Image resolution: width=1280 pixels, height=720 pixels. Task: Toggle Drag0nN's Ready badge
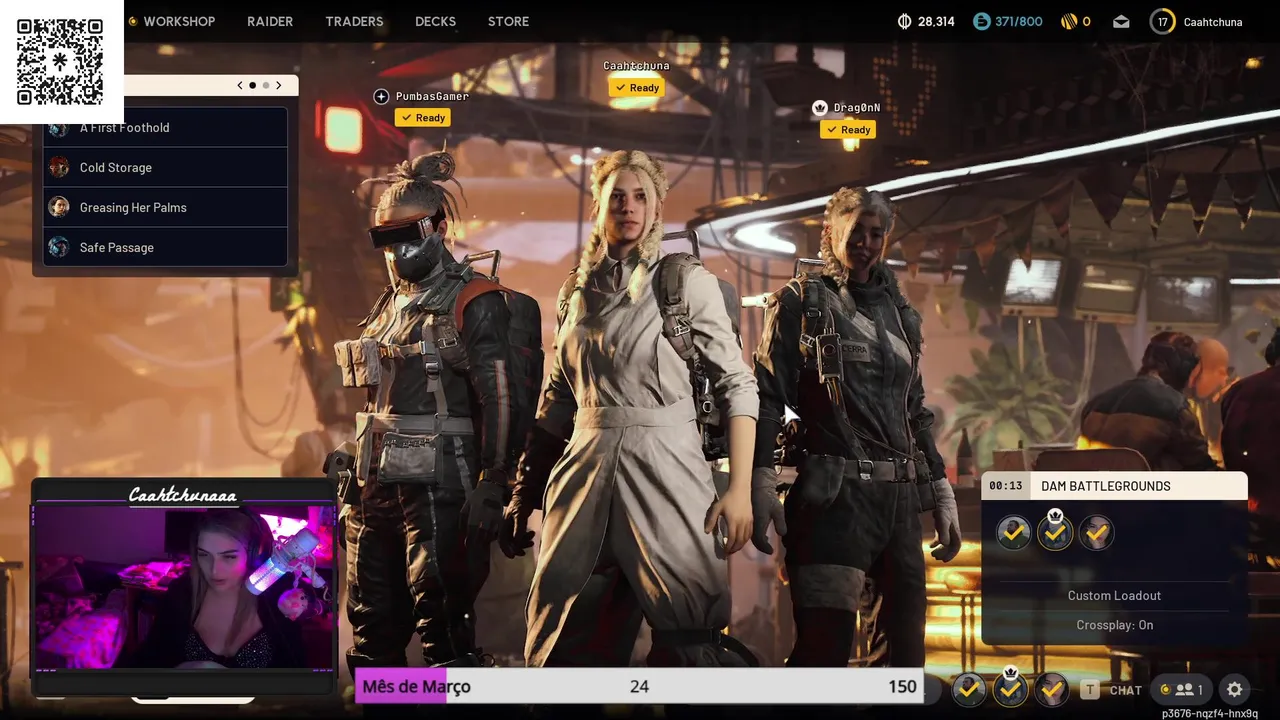point(848,130)
